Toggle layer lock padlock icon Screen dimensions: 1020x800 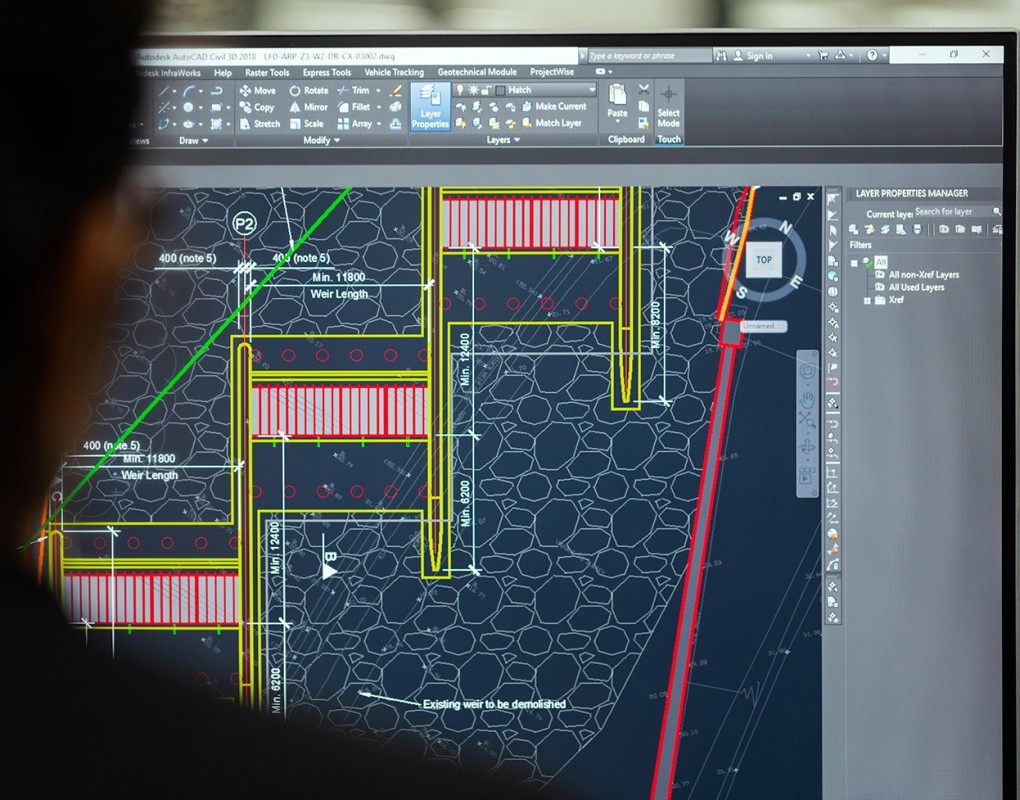(487, 90)
